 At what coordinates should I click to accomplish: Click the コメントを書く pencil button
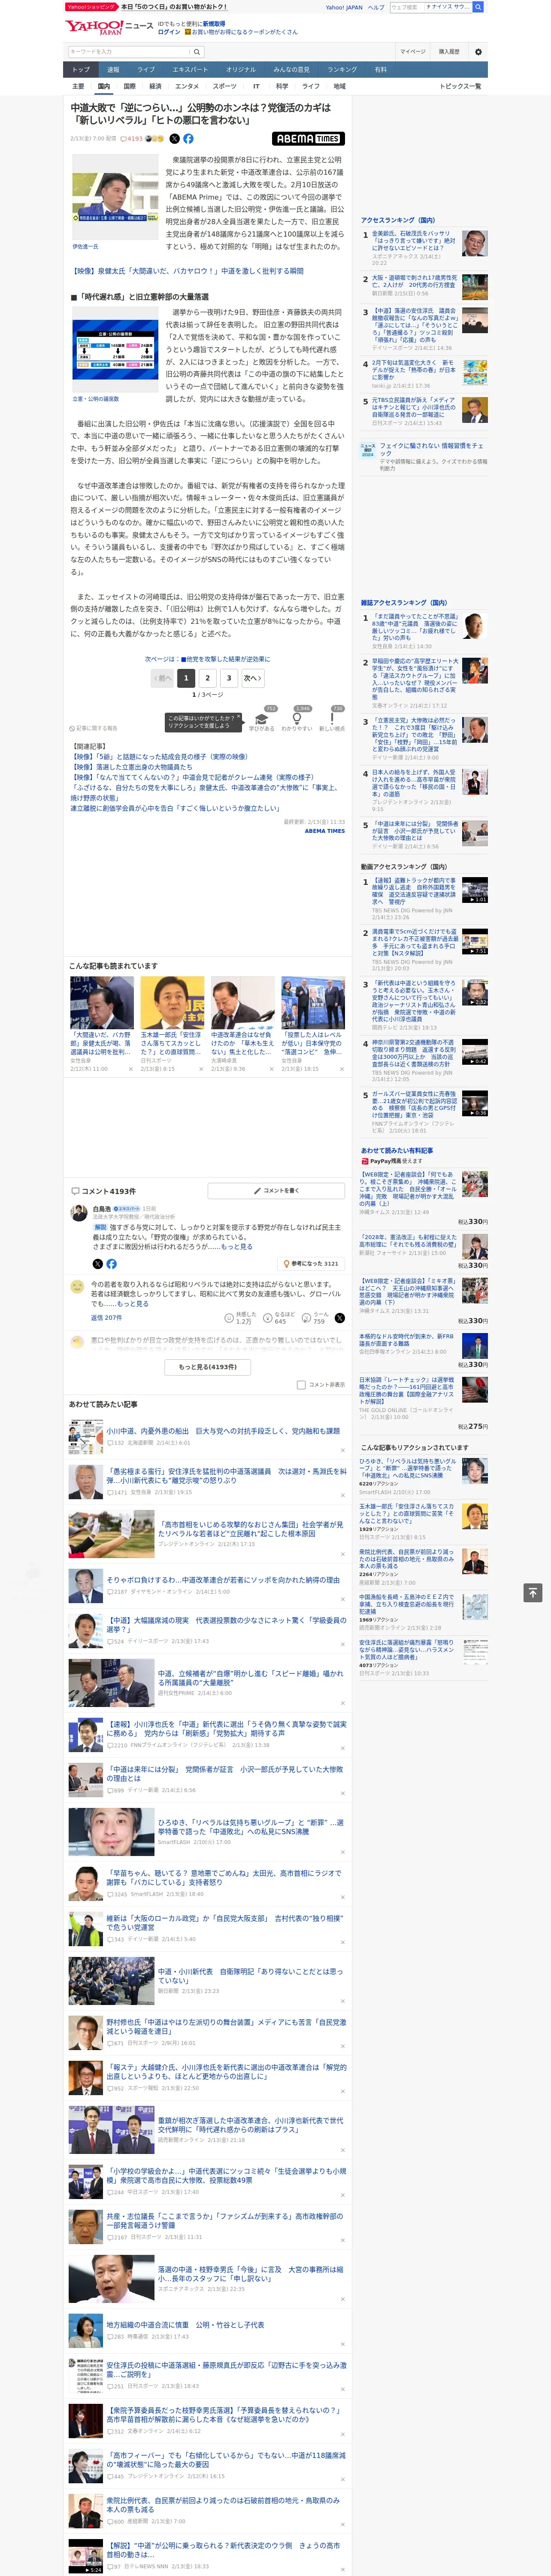tap(276, 1190)
